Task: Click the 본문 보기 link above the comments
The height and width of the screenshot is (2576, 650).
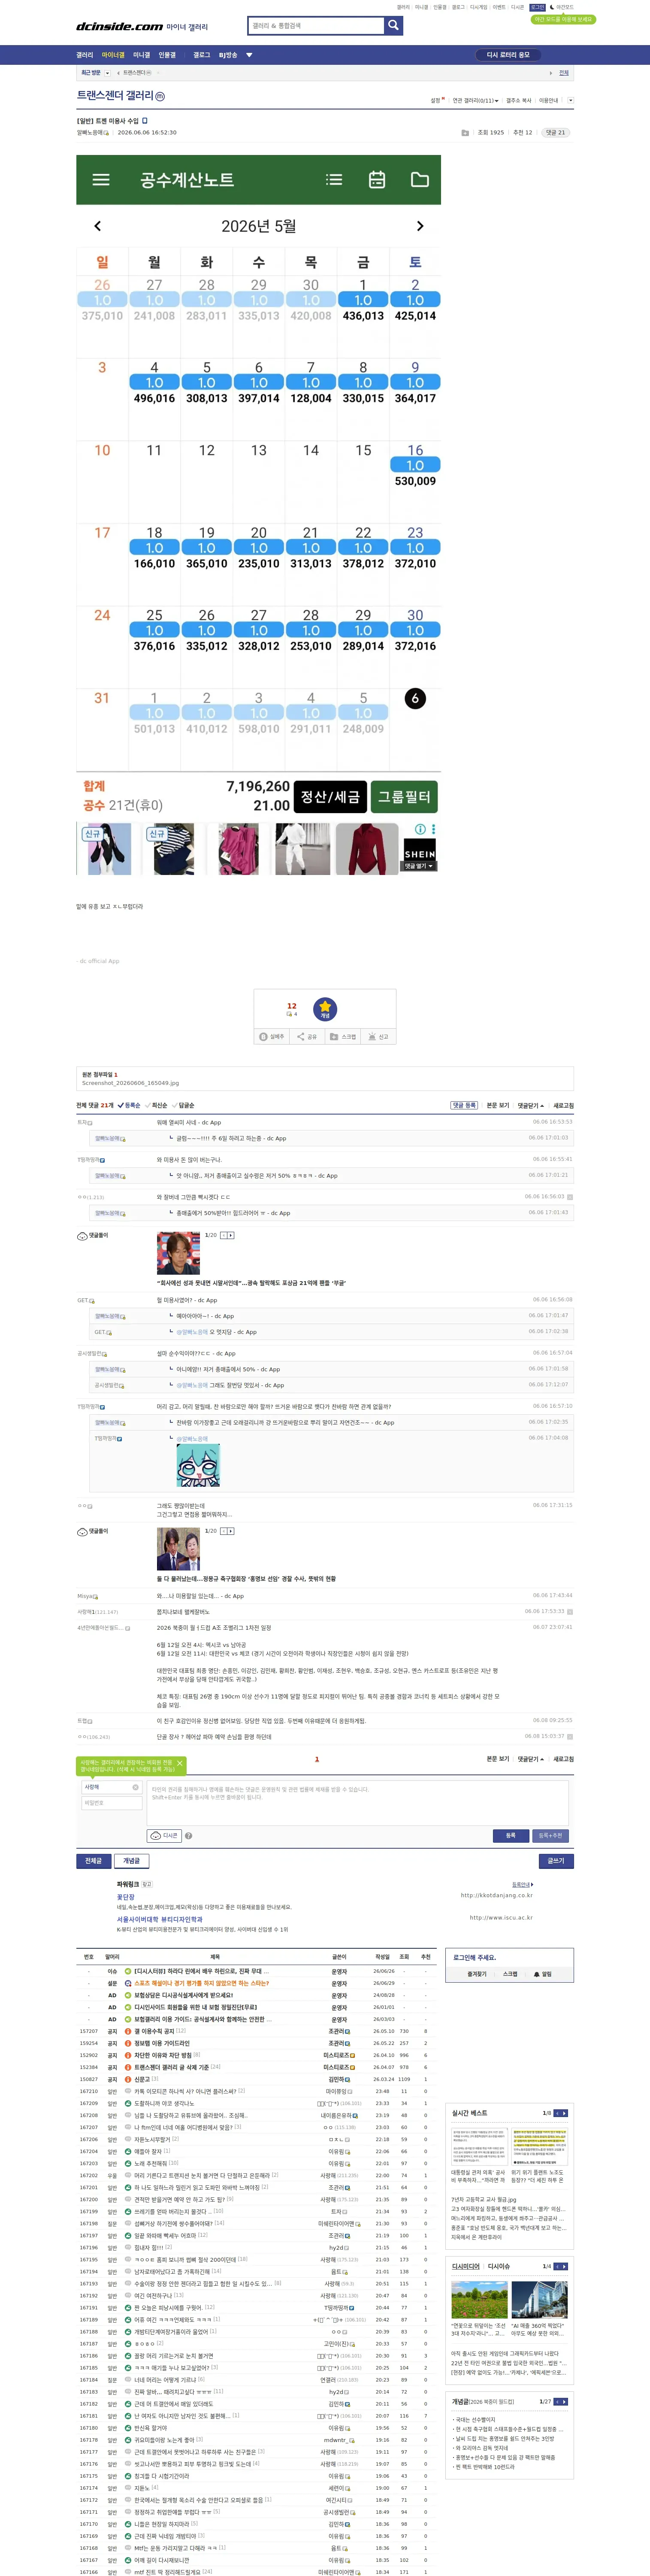Action: pyautogui.click(x=498, y=1106)
